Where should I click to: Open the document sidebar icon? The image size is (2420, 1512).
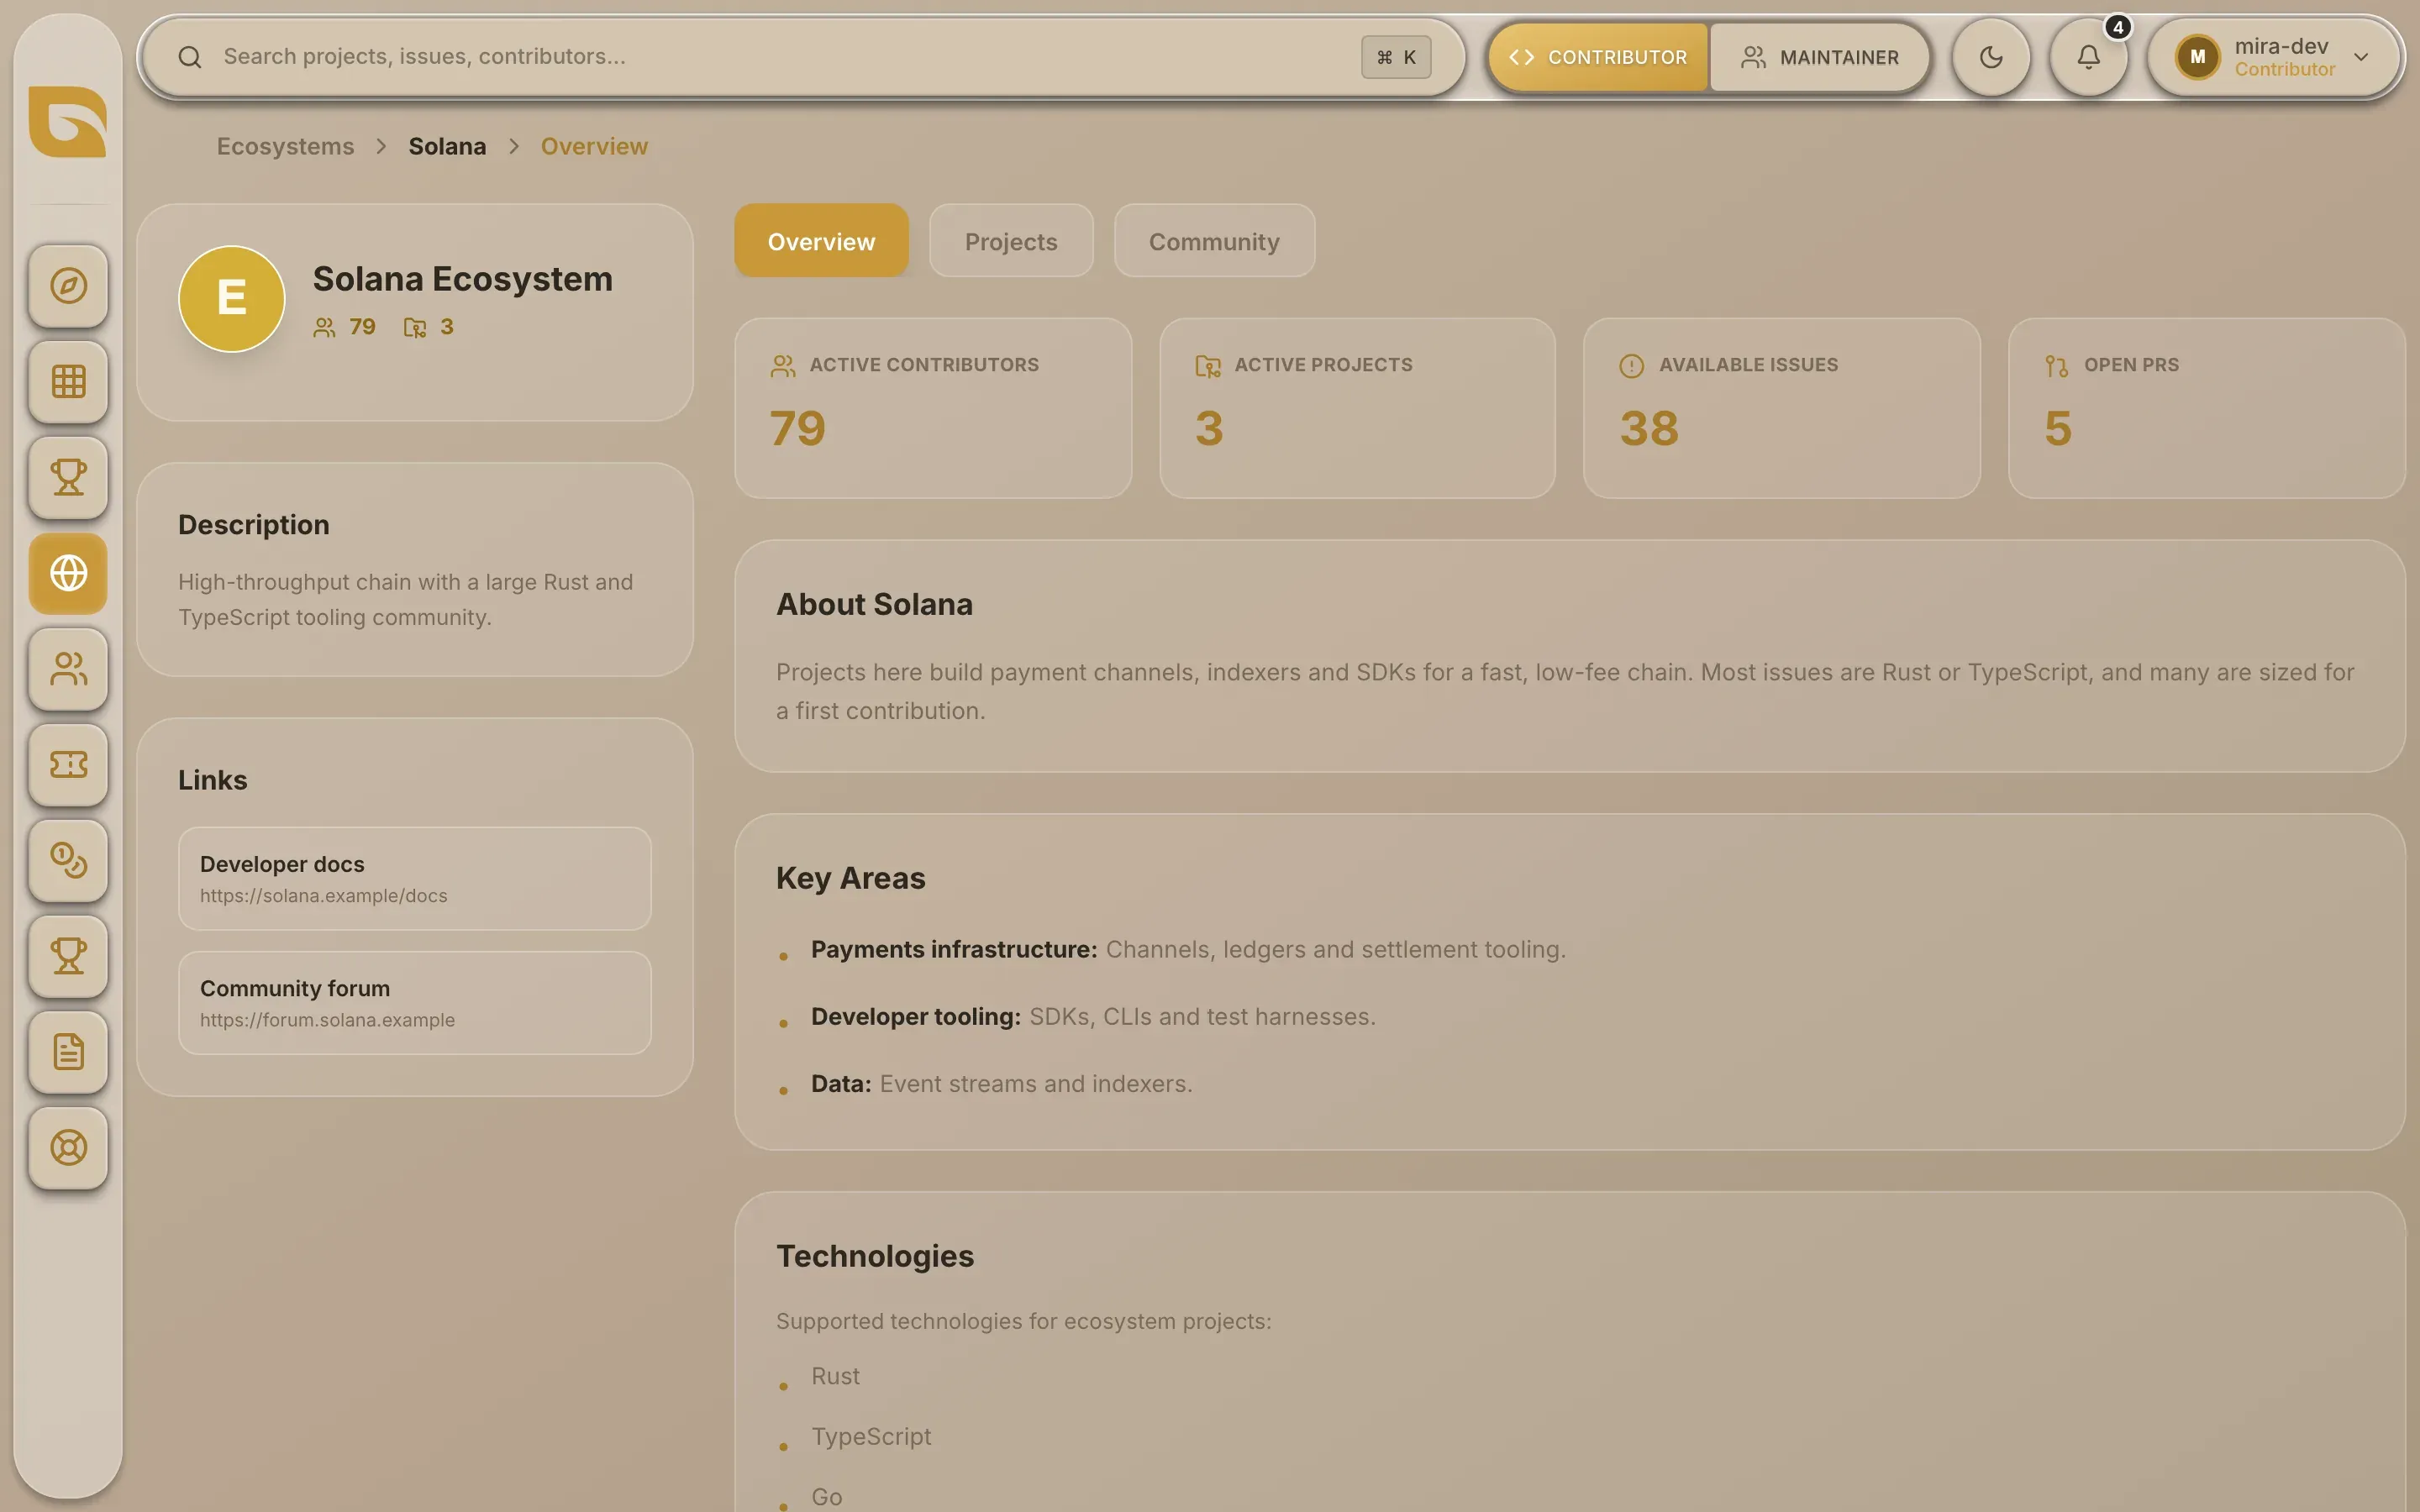[x=68, y=1052]
